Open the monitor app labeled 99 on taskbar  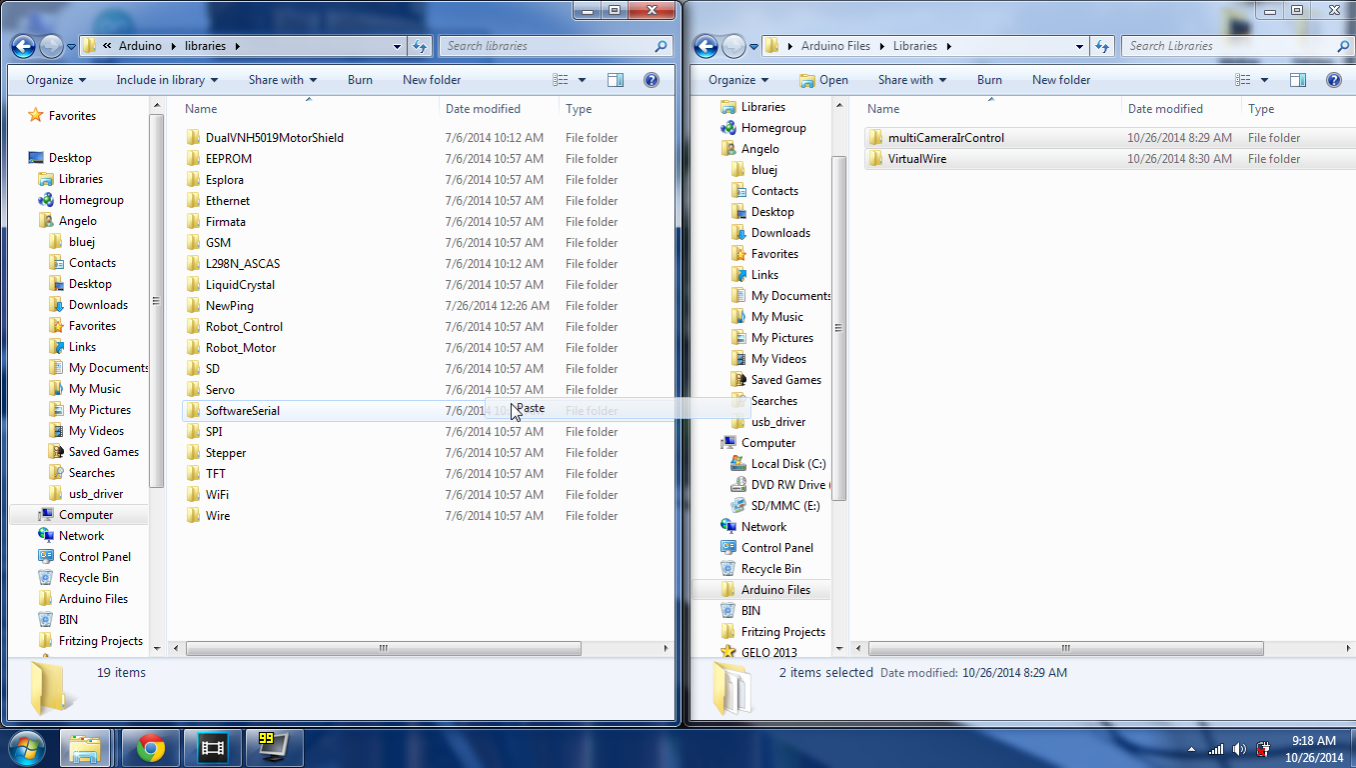[272, 747]
